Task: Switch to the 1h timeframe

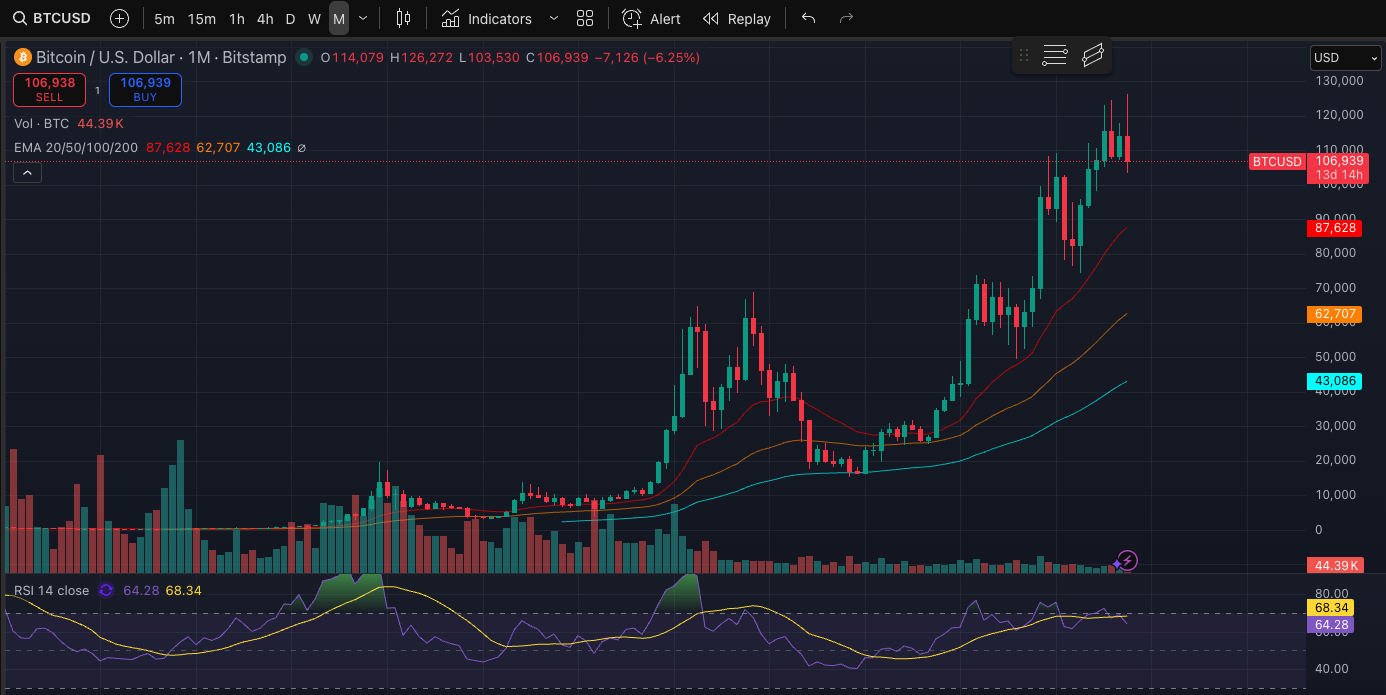Action: (x=236, y=18)
